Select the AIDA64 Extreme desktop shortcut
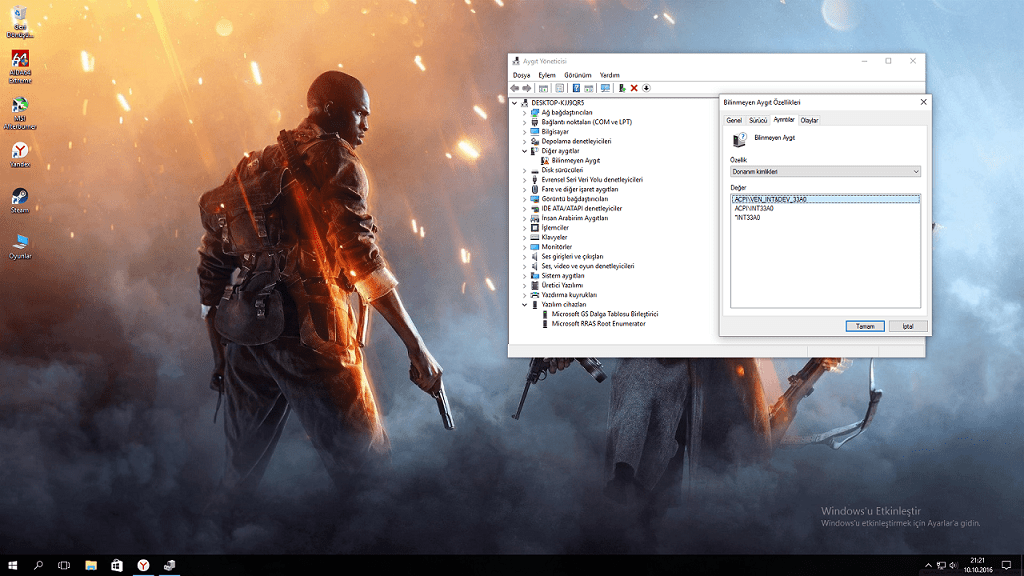Viewport: 1024px width, 576px height. pos(20,67)
